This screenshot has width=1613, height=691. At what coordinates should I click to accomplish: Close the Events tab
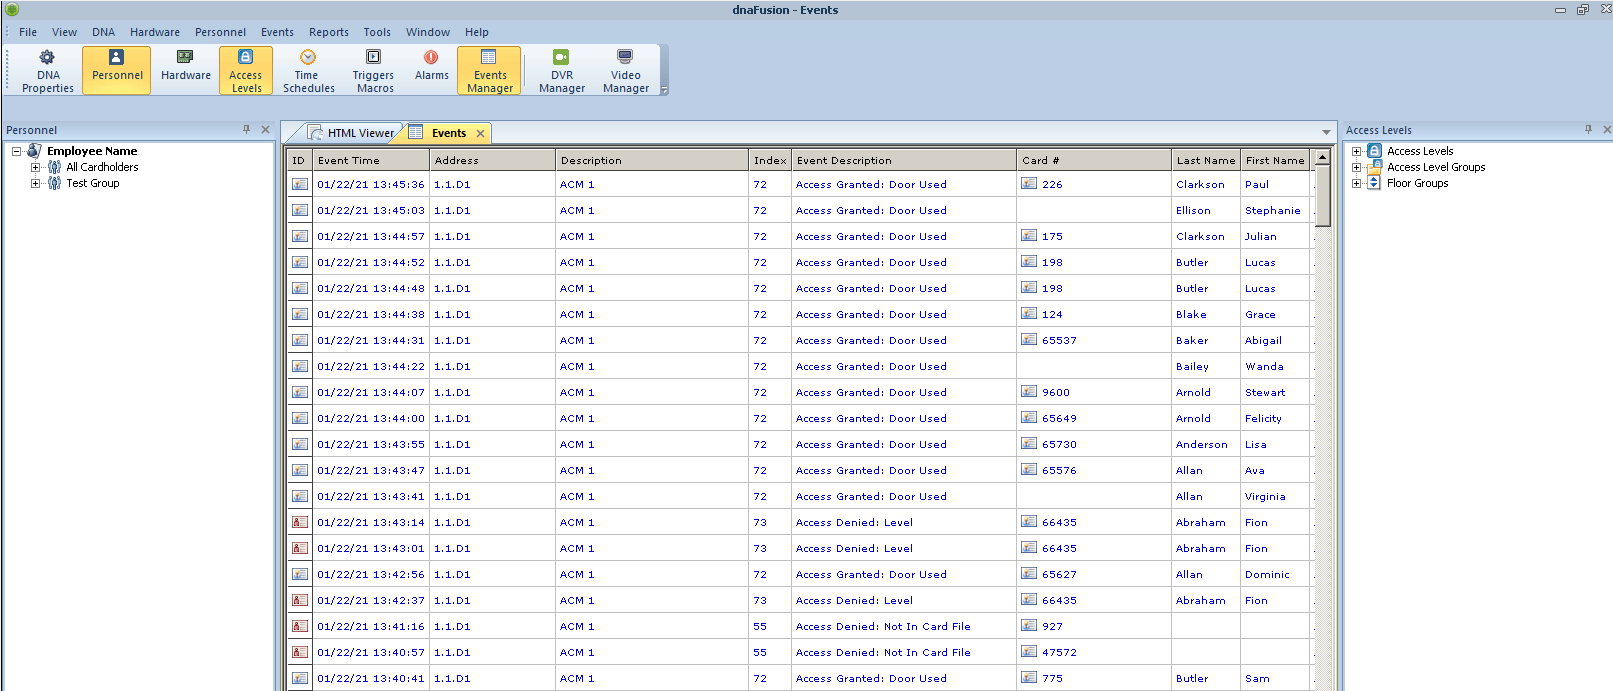(480, 133)
